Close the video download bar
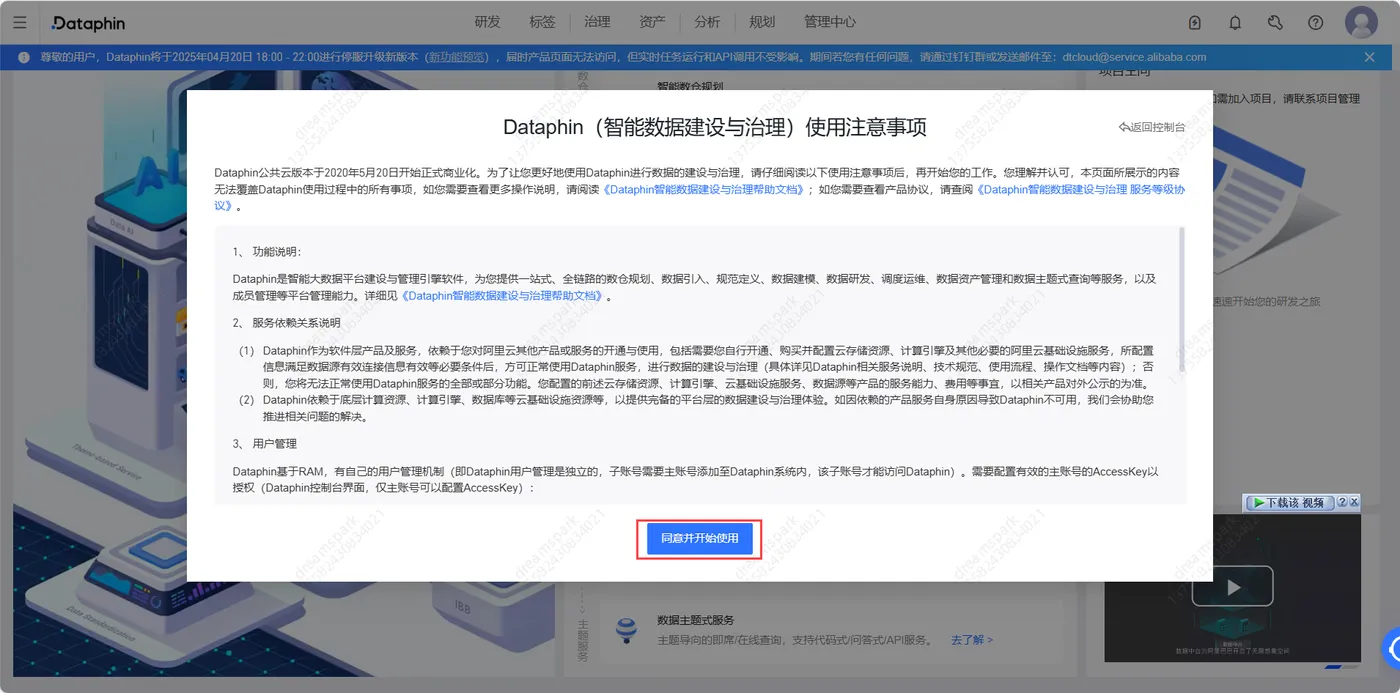Screen dimensions: 1400x693 click(x=1354, y=502)
